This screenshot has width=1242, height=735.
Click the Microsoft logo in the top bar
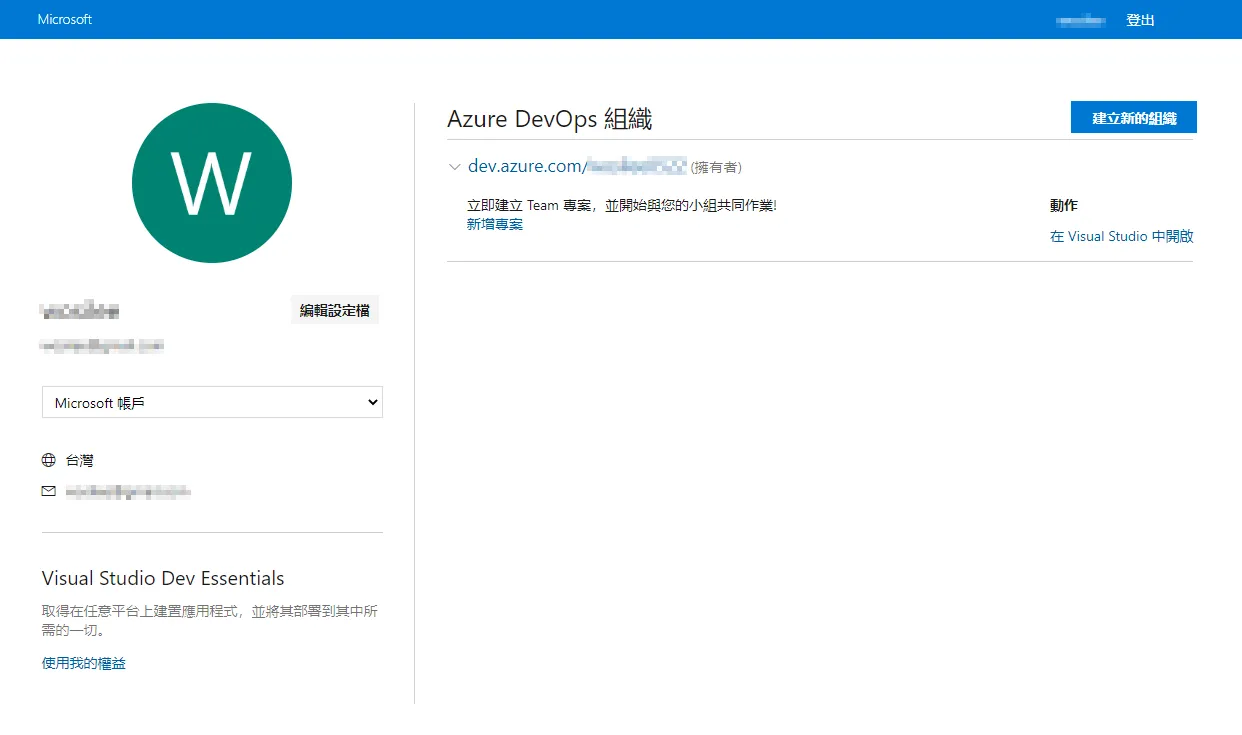64,19
